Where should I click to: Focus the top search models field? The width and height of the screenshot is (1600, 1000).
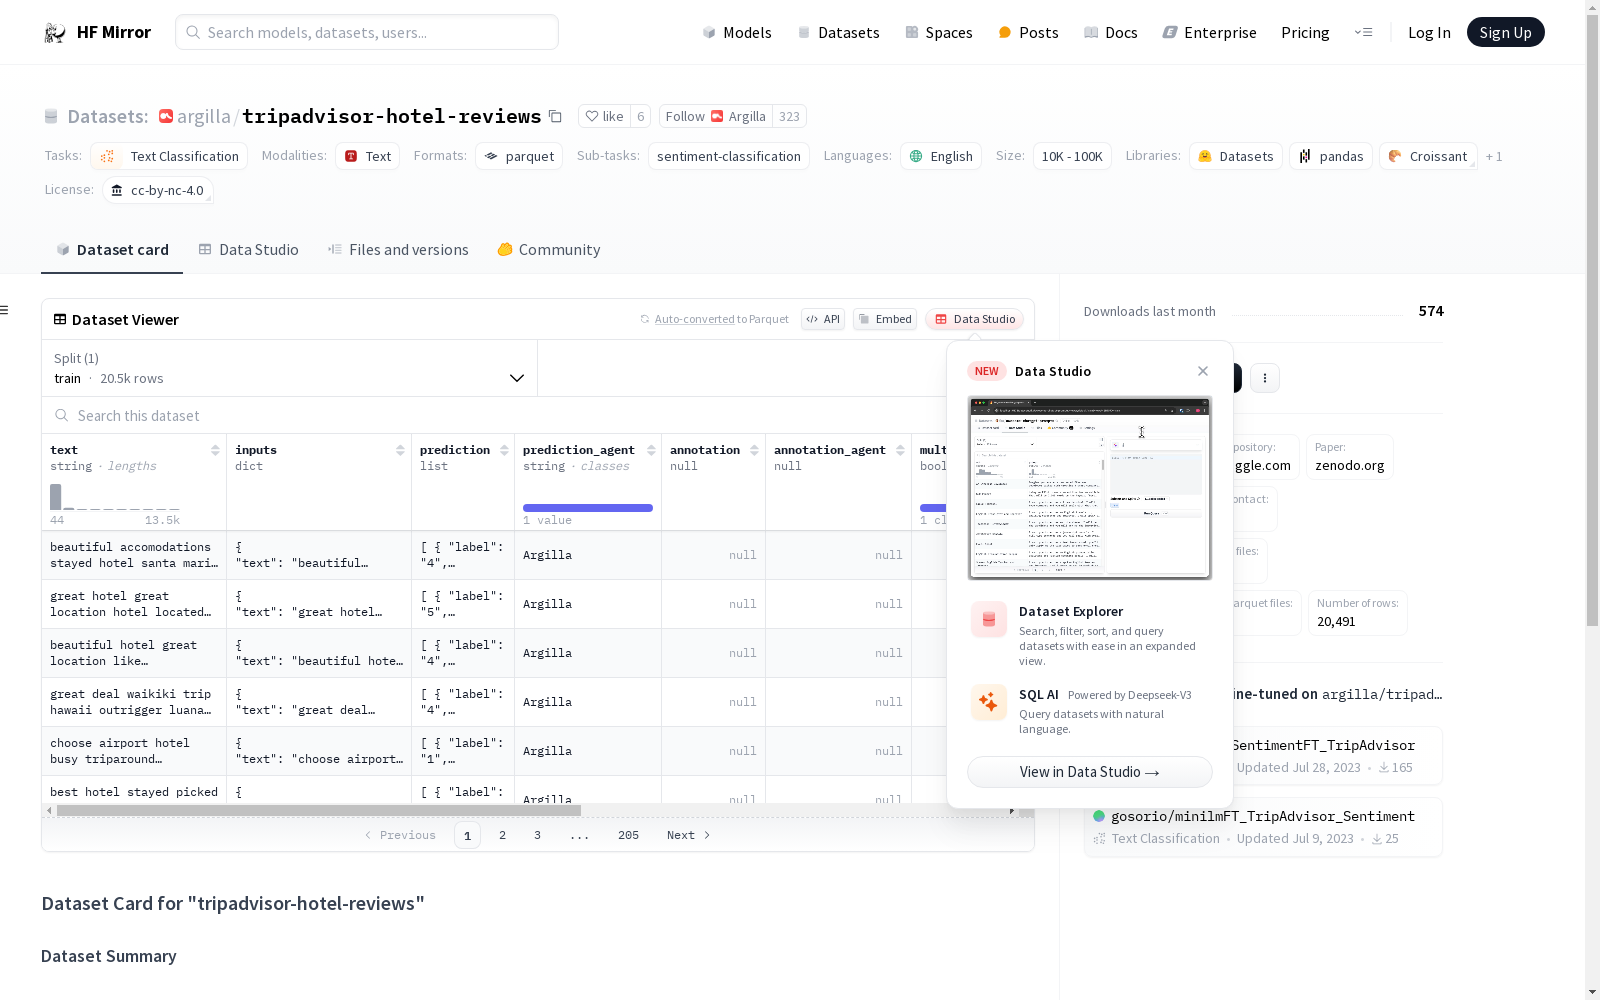(367, 32)
